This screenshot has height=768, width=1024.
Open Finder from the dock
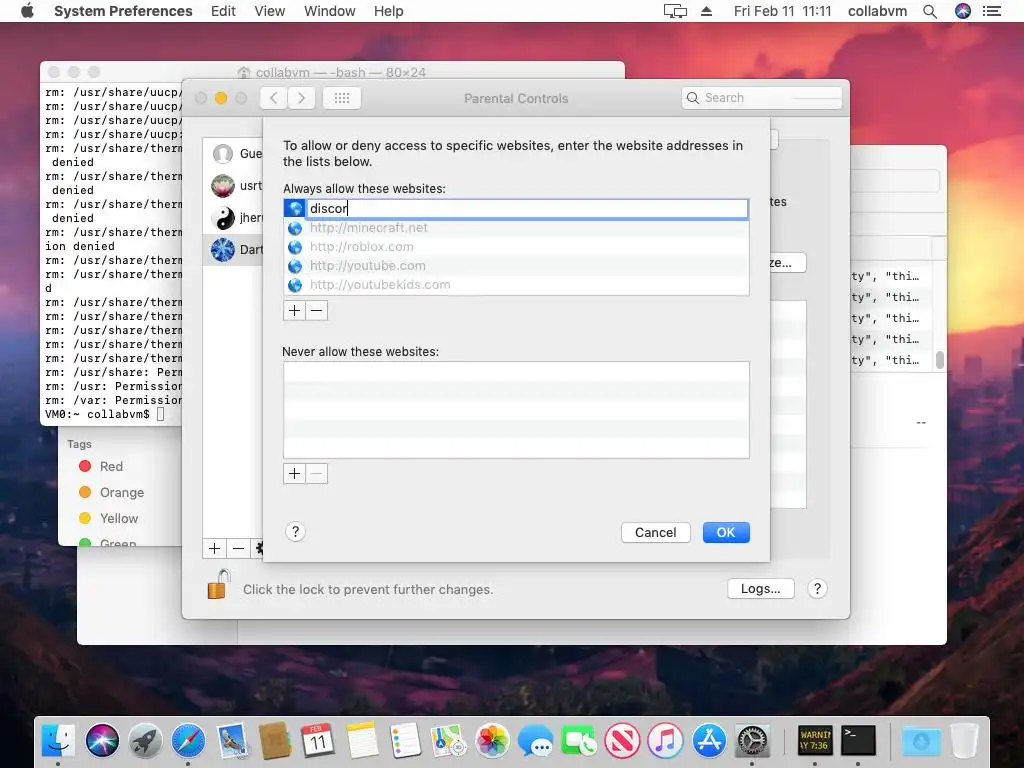(x=57, y=741)
